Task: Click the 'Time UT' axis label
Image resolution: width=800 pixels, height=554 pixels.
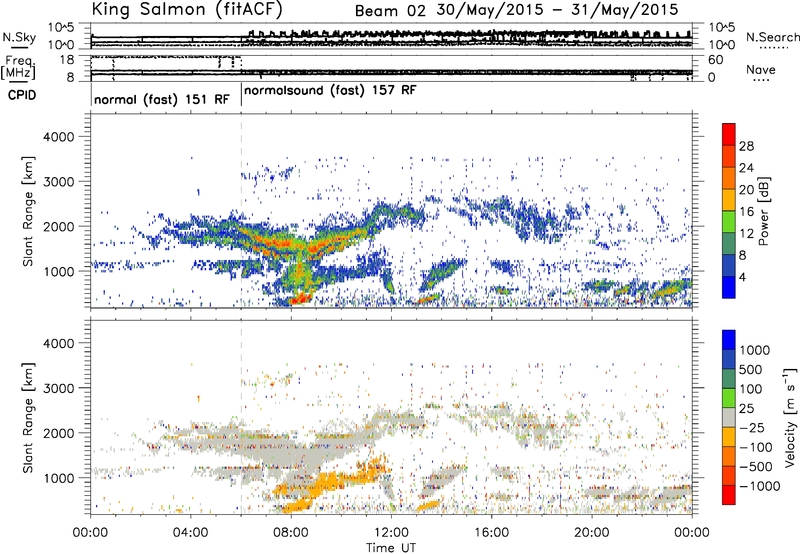Action: [391, 548]
